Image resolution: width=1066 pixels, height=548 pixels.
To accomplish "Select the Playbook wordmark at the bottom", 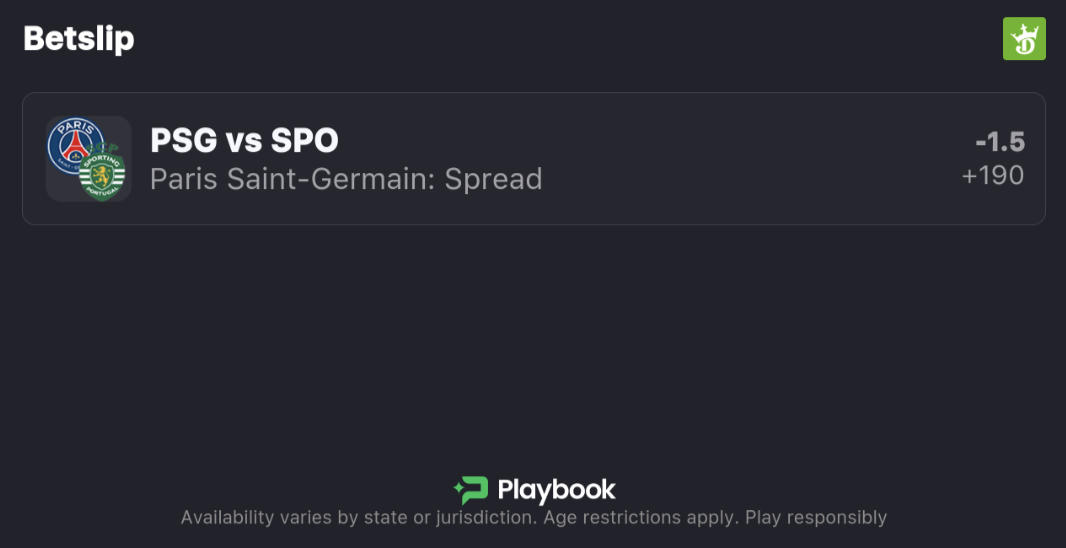I will click(x=556, y=490).
